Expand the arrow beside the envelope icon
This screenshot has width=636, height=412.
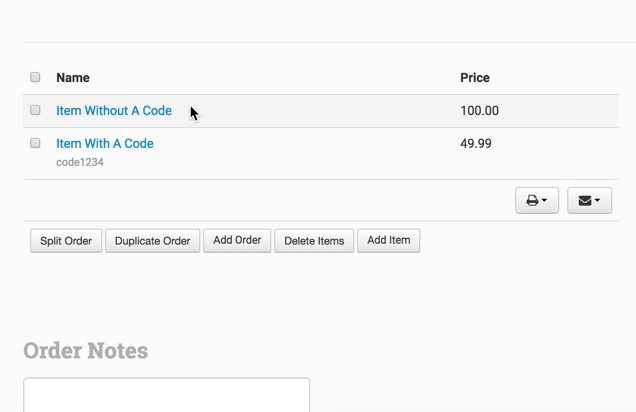click(x=598, y=200)
